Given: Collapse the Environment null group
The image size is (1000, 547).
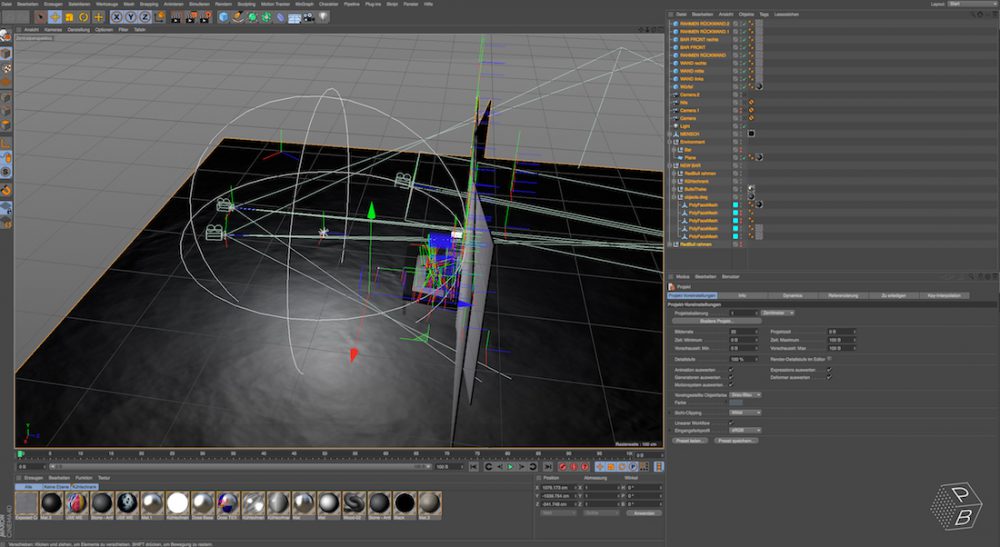Looking at the screenshot, I should 670,142.
